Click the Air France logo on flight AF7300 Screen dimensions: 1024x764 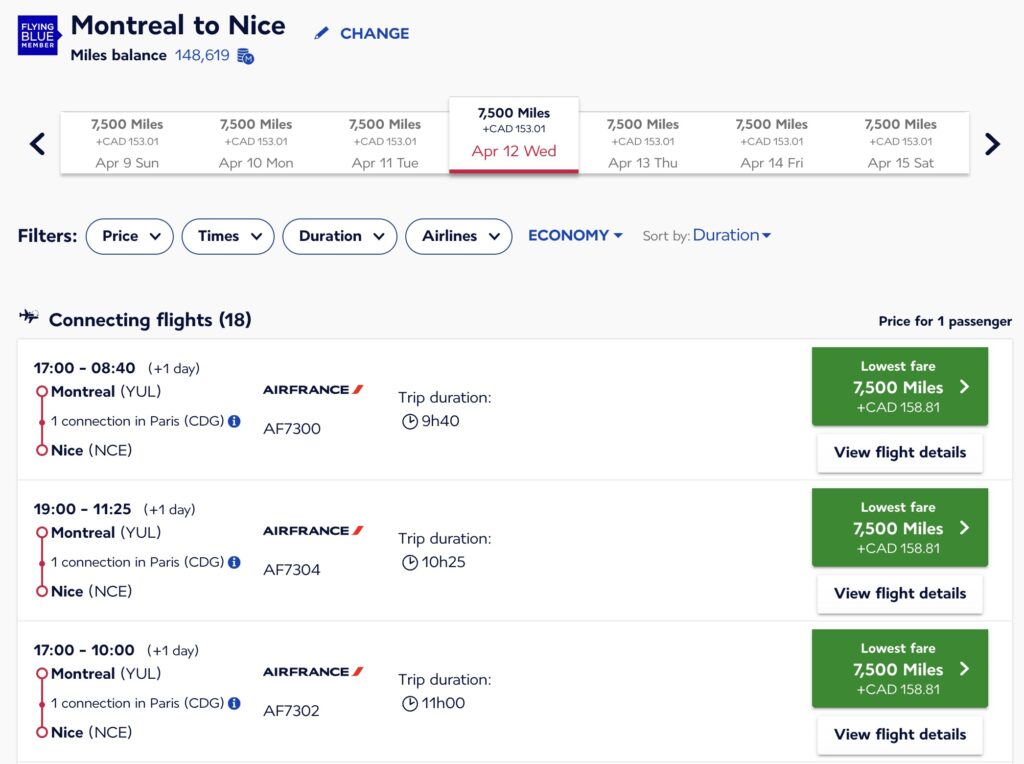tap(312, 389)
